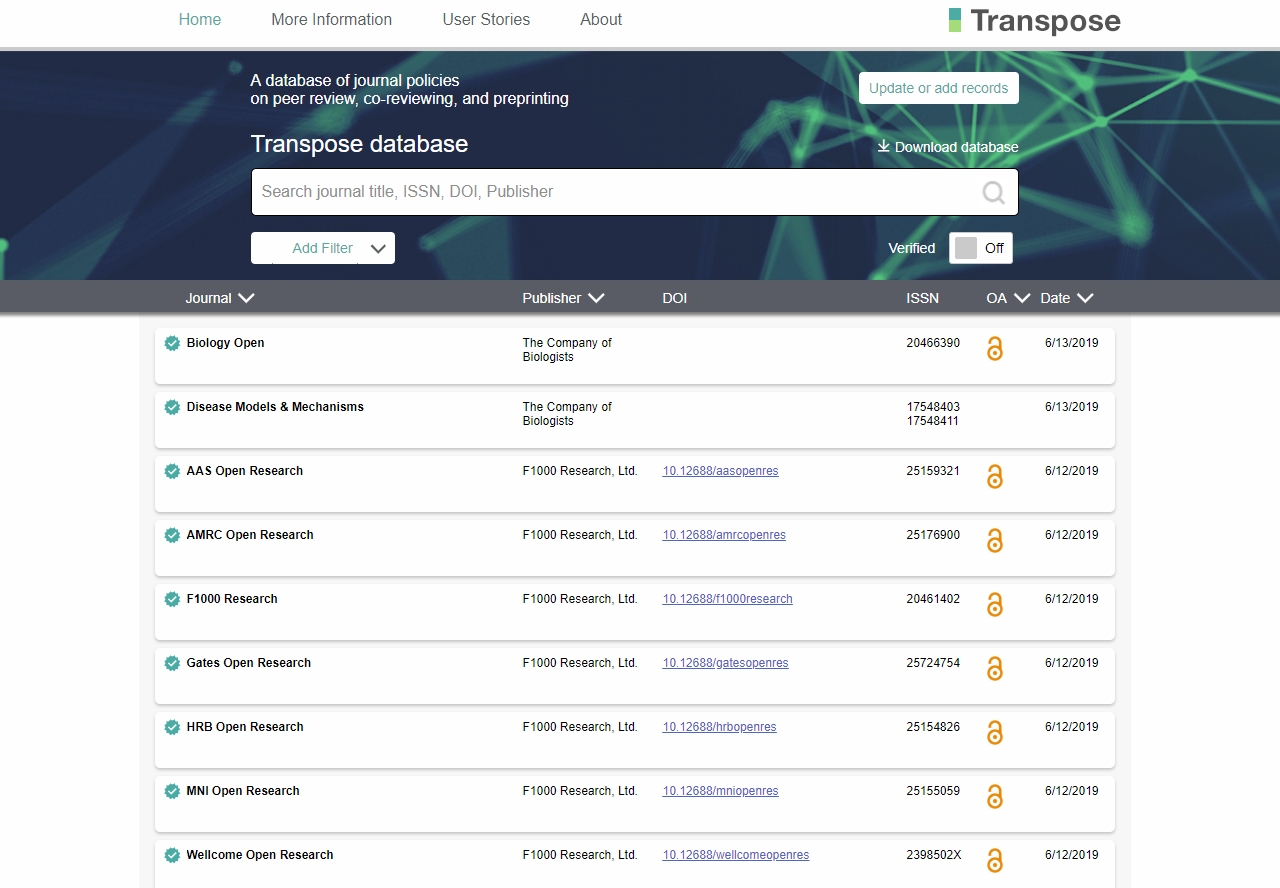Select the Wellcome Open Research title
The width and height of the screenshot is (1280, 888).
[260, 855]
